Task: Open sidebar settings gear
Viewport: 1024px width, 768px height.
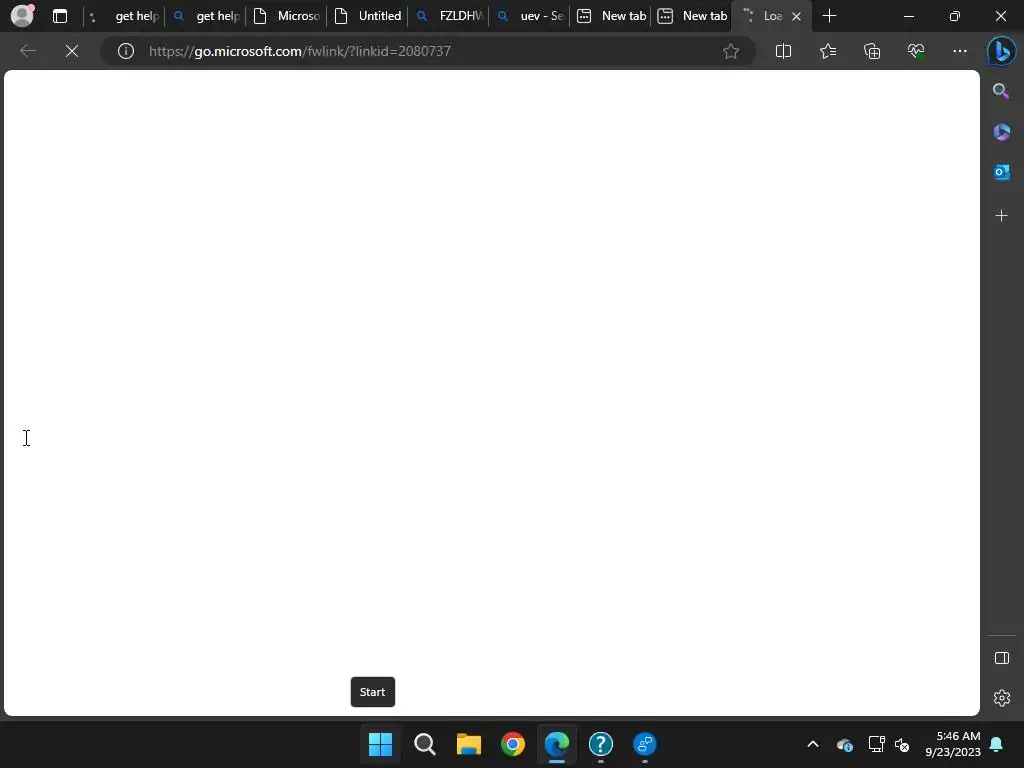Action: pyautogui.click(x=1001, y=698)
